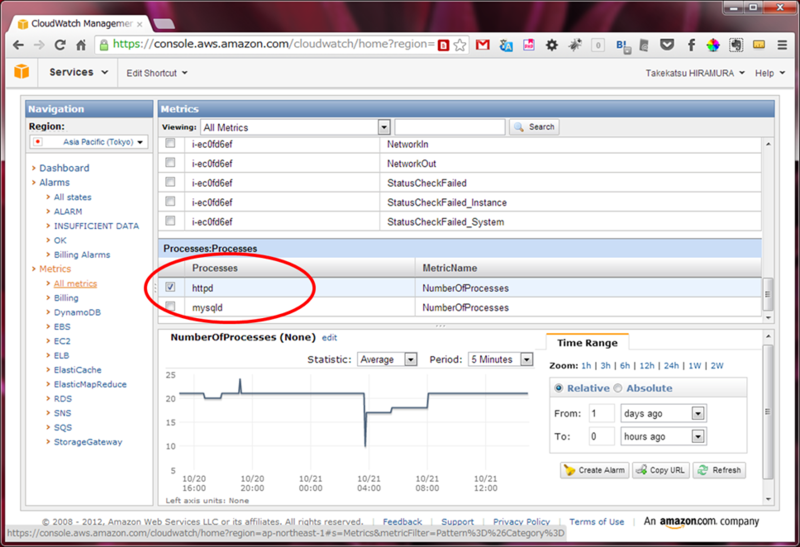Open the Feedback link in footer
Screen dimensions: 800x547
[402, 521]
